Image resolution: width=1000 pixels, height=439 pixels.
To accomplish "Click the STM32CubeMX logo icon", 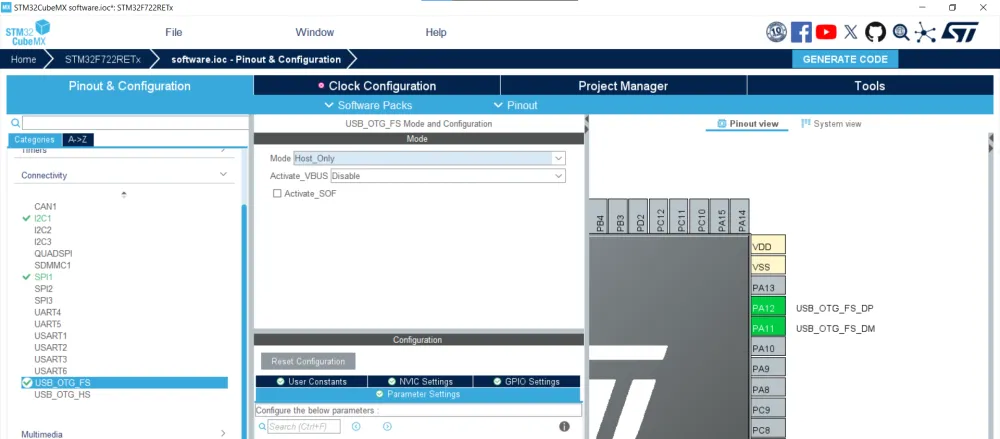I will point(28,33).
